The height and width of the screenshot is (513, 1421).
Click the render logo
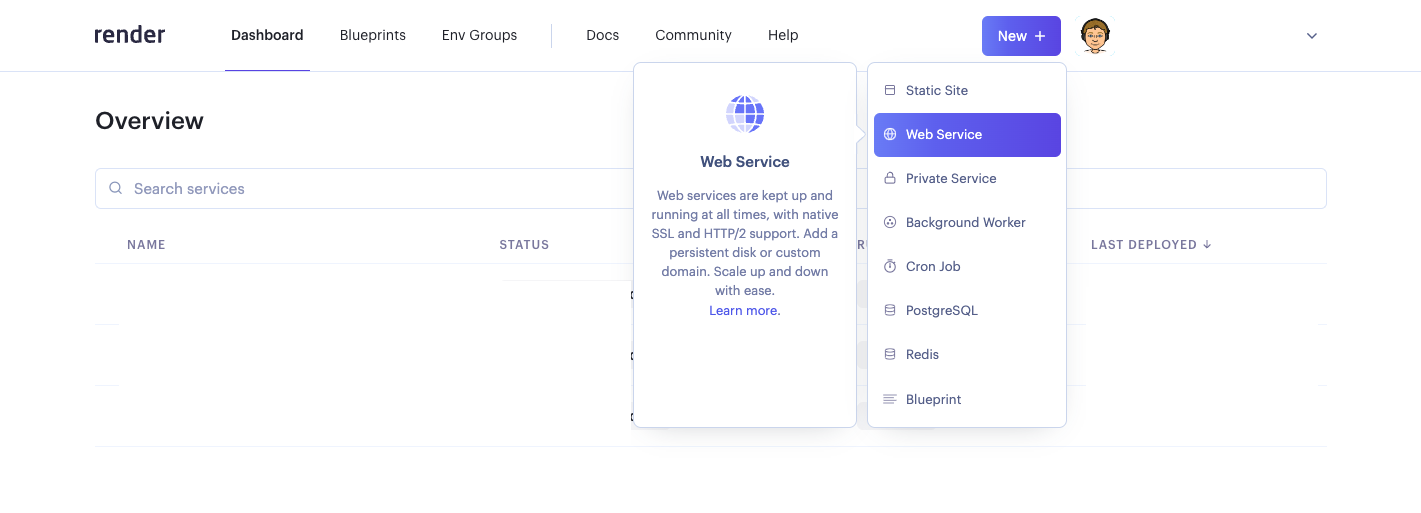coord(130,35)
